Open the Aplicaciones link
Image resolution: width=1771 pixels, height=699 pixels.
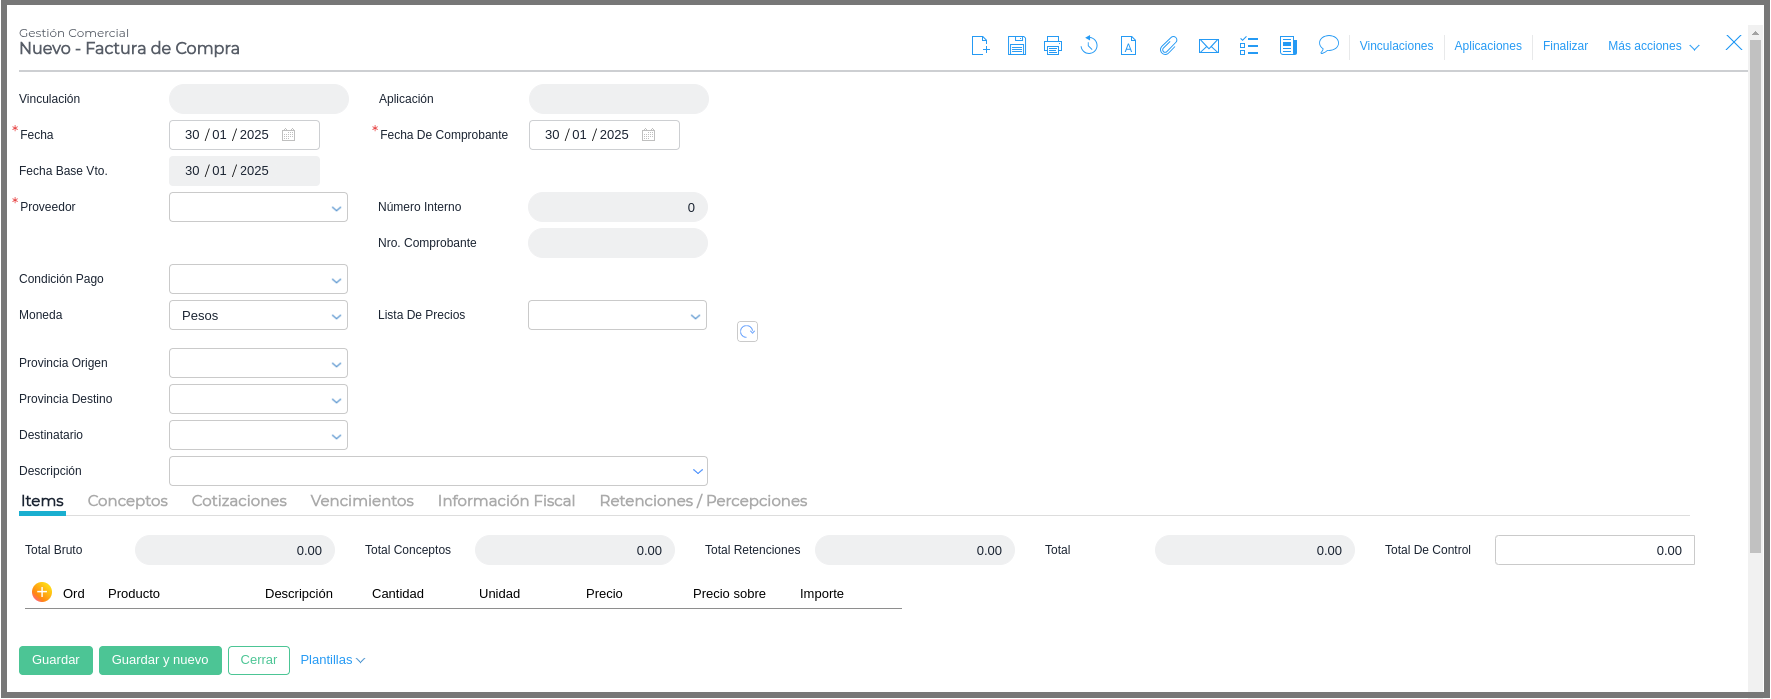(1488, 46)
